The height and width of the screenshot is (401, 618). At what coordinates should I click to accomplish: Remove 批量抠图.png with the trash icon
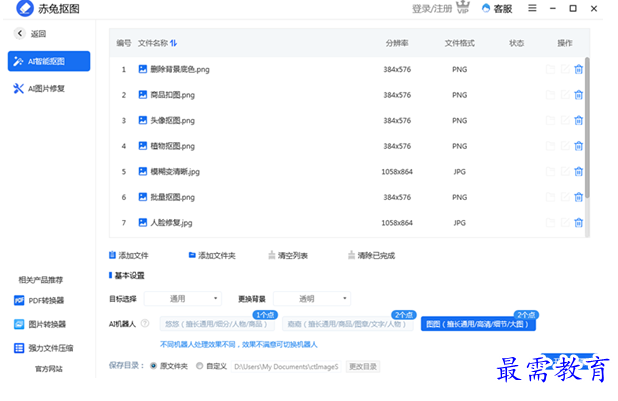click(578, 197)
